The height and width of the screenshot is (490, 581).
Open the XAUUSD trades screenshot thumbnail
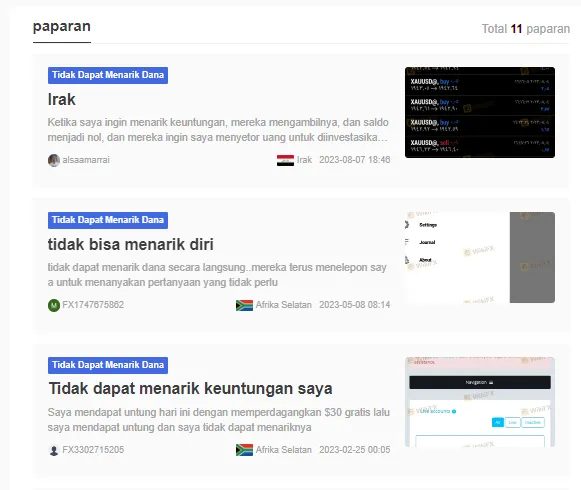coord(480,112)
